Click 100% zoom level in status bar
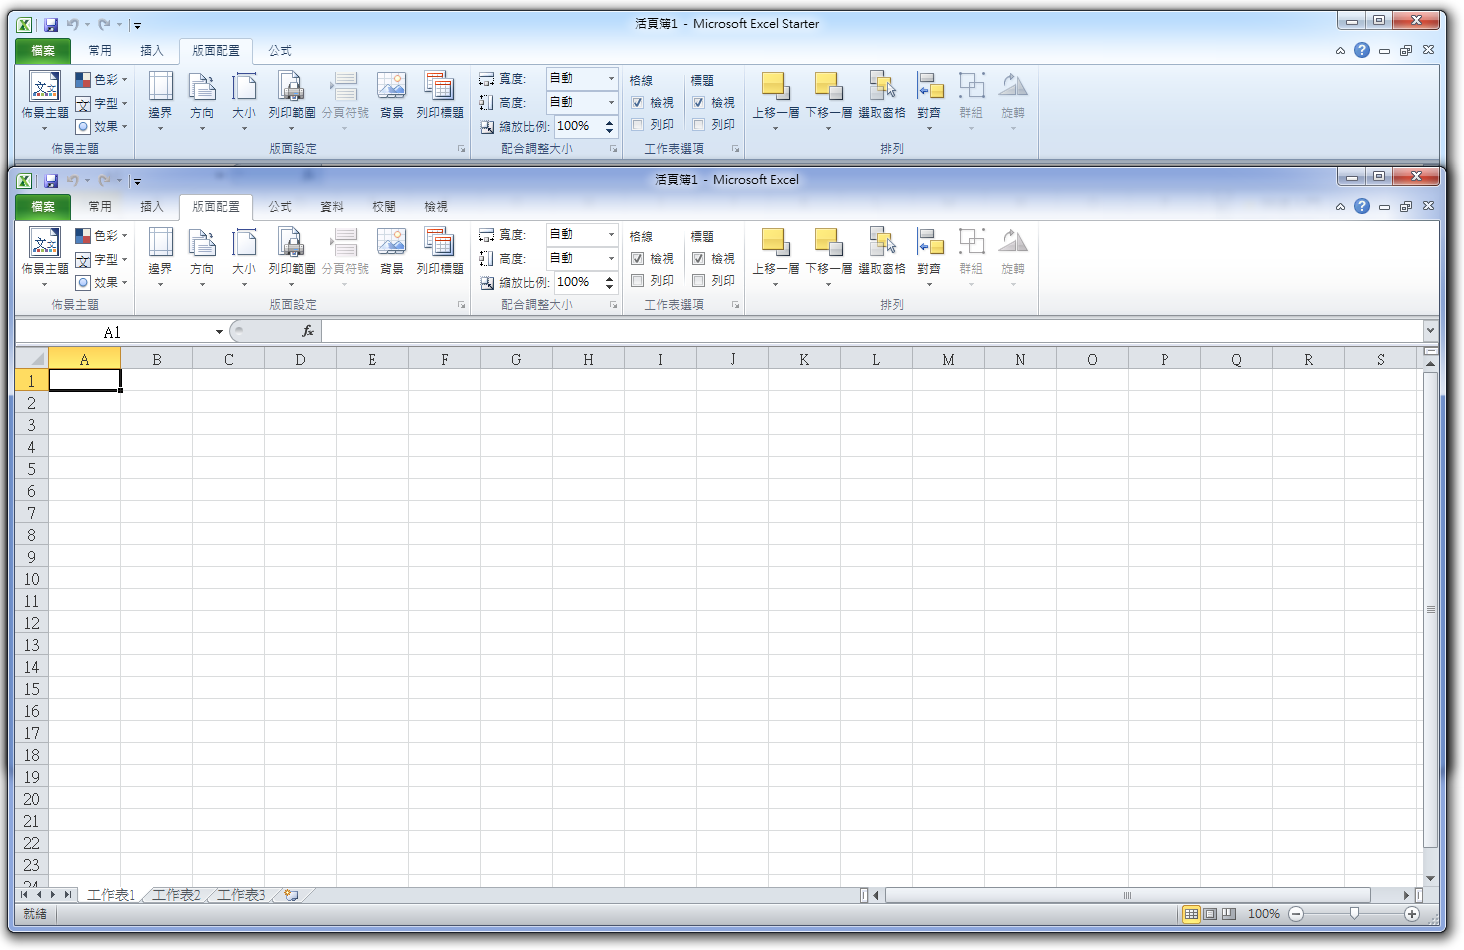 (1264, 913)
